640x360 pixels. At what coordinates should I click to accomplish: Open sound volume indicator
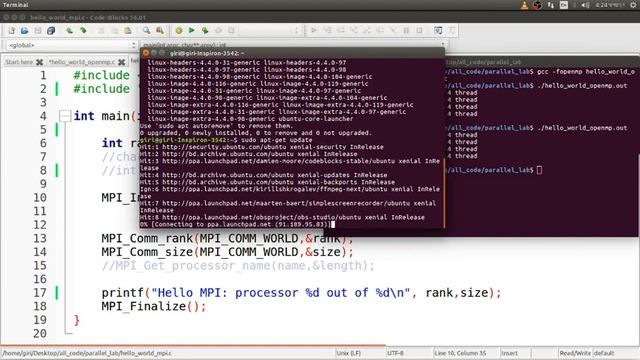(x=585, y=5)
